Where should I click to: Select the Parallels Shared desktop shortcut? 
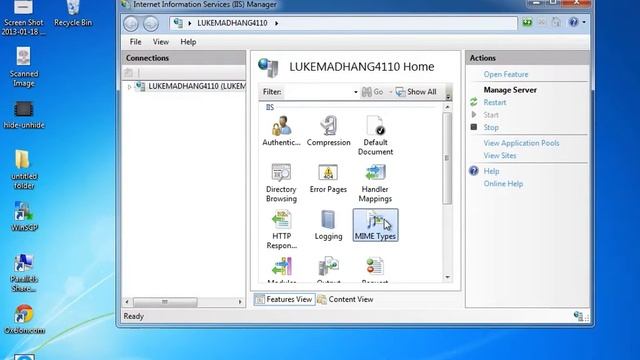[24, 273]
